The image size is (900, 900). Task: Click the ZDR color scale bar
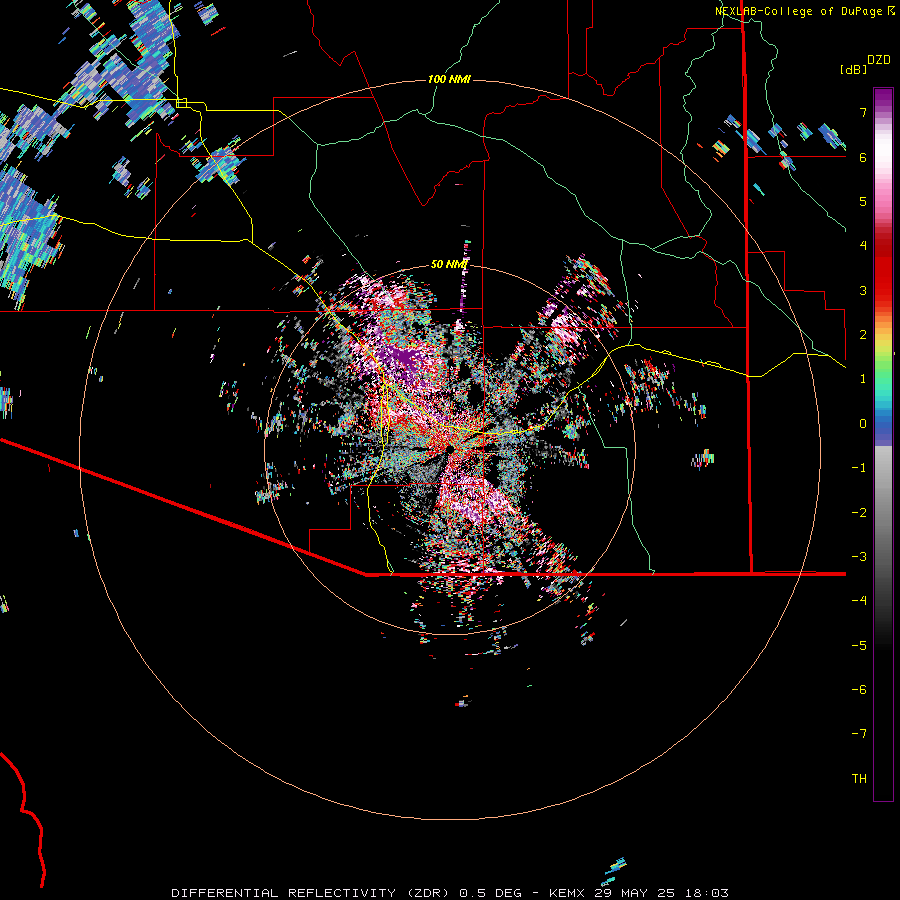[883, 445]
